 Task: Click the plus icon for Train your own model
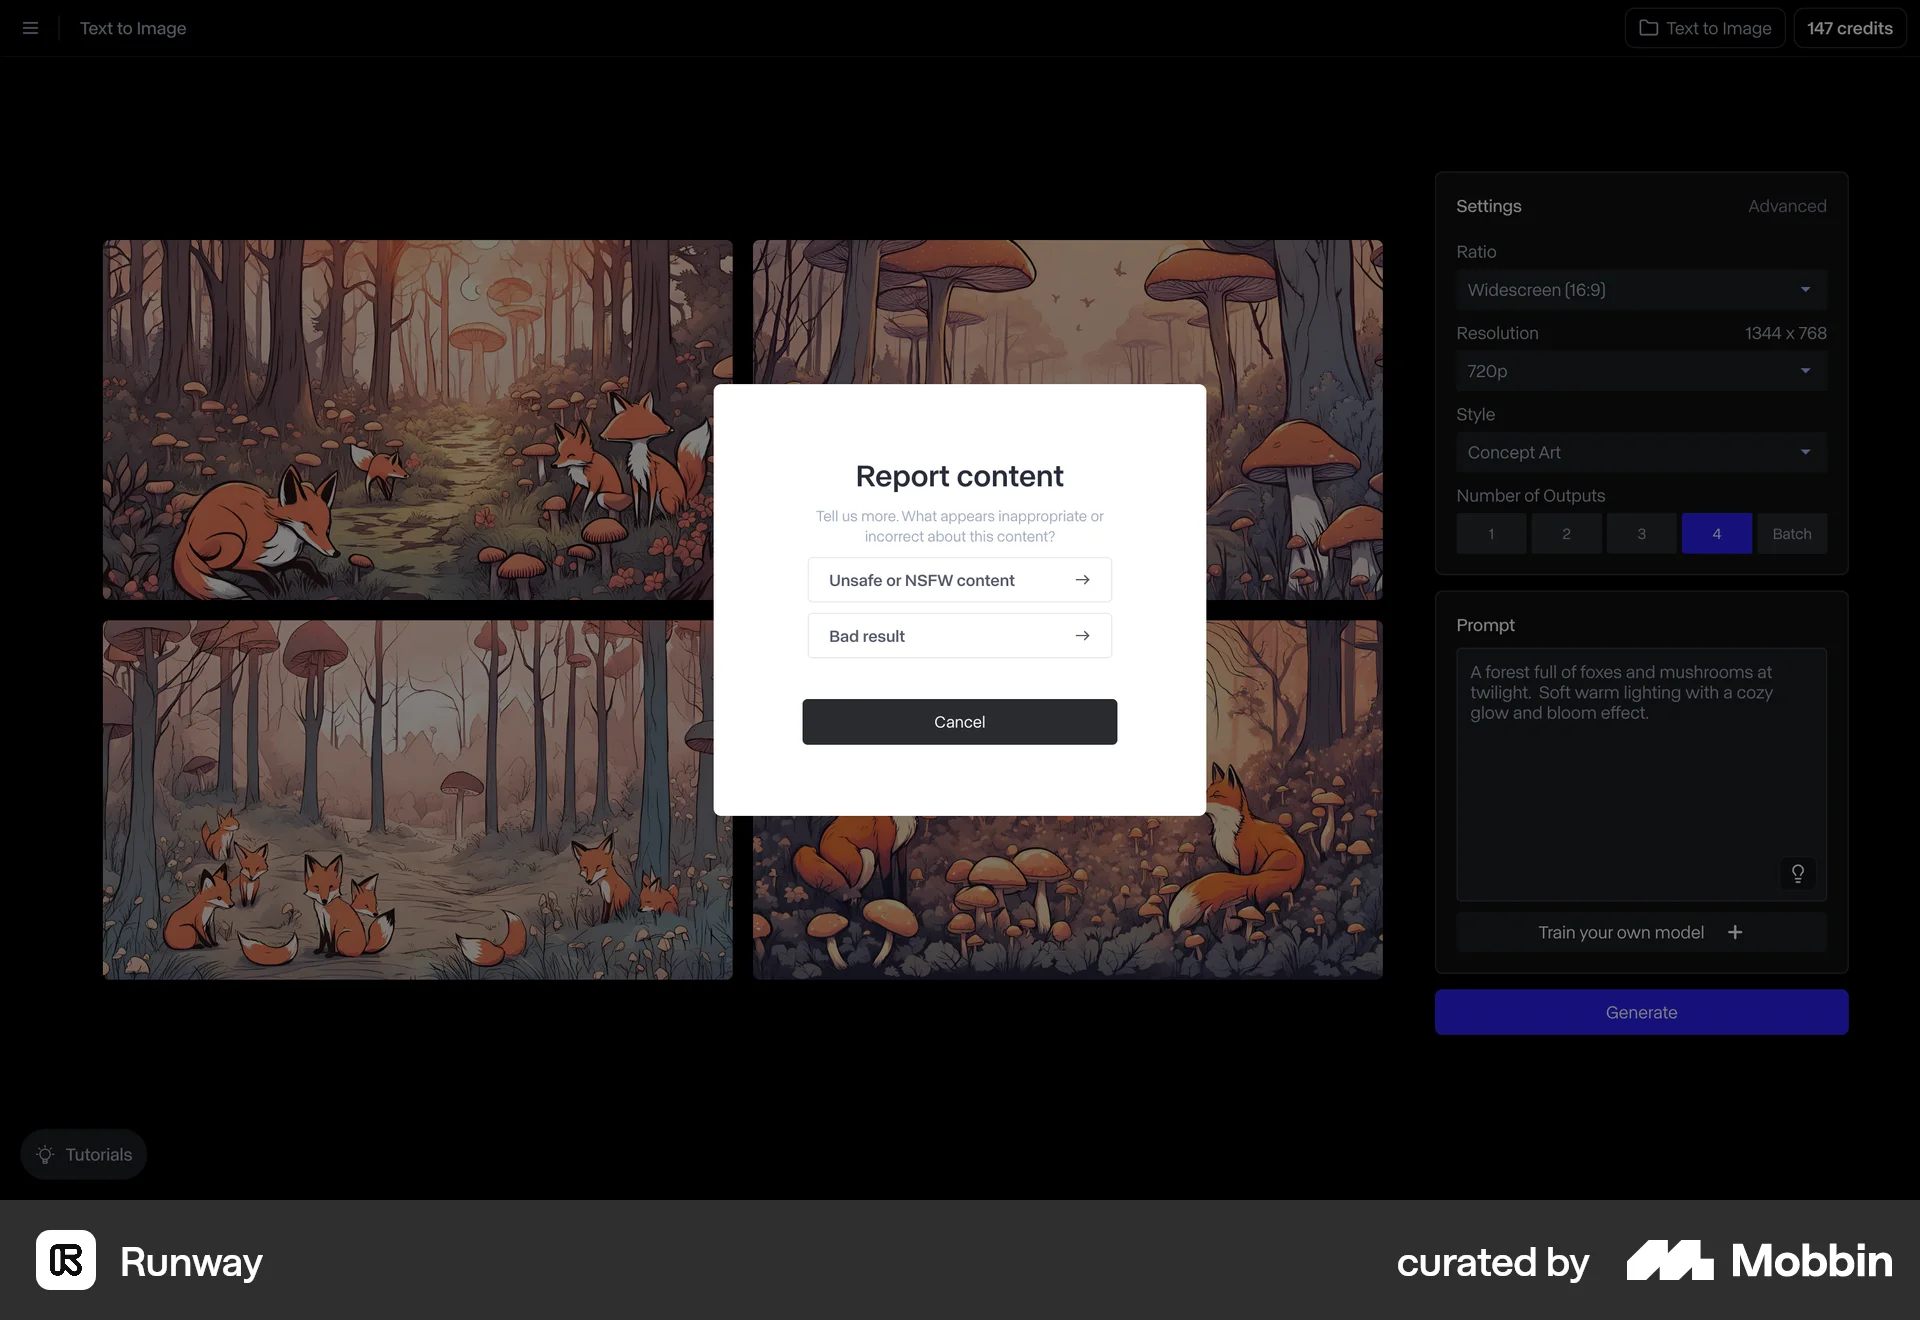click(x=1736, y=932)
